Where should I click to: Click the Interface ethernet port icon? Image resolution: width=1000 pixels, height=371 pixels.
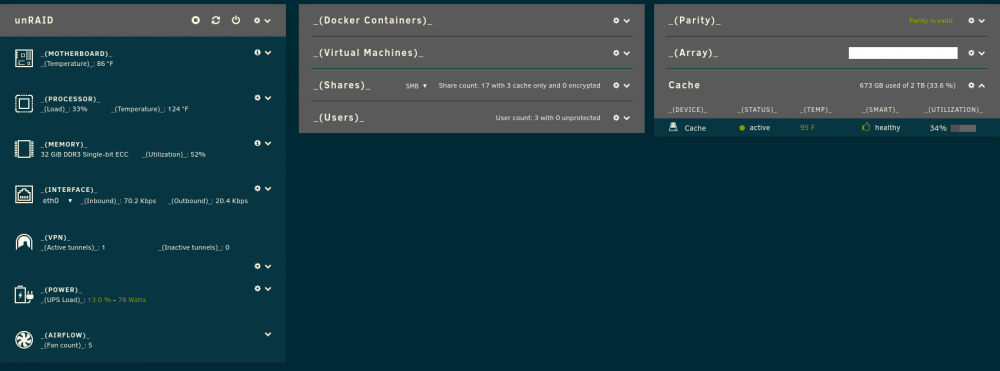point(24,194)
